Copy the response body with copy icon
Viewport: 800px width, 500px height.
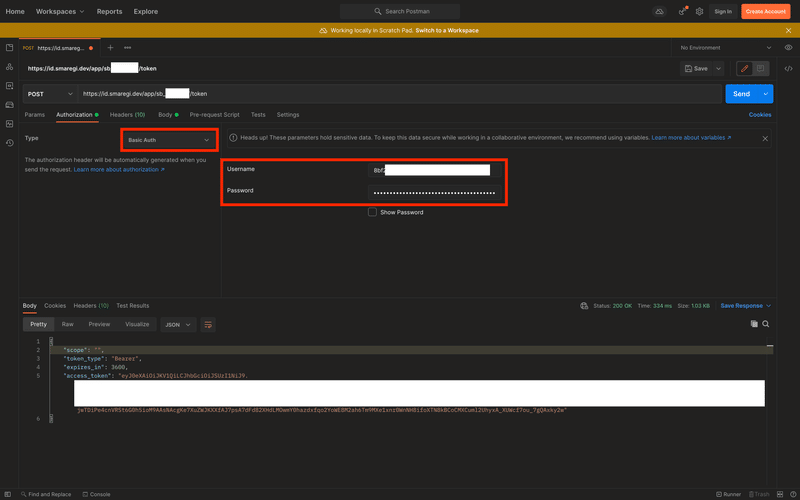pos(754,323)
